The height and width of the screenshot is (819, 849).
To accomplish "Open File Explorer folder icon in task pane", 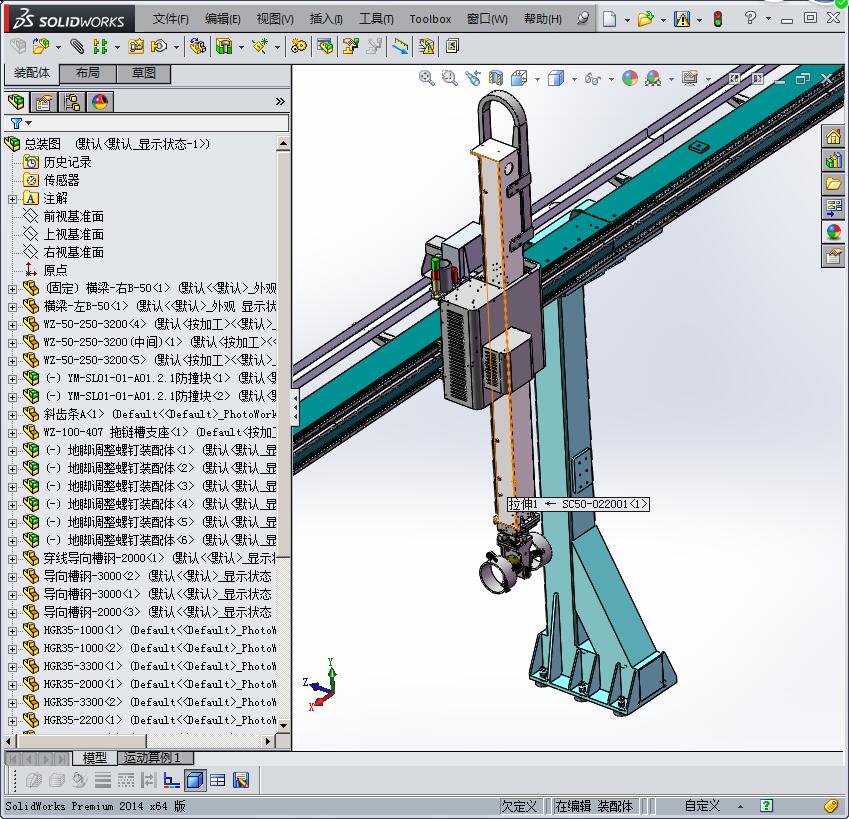I will coord(833,184).
